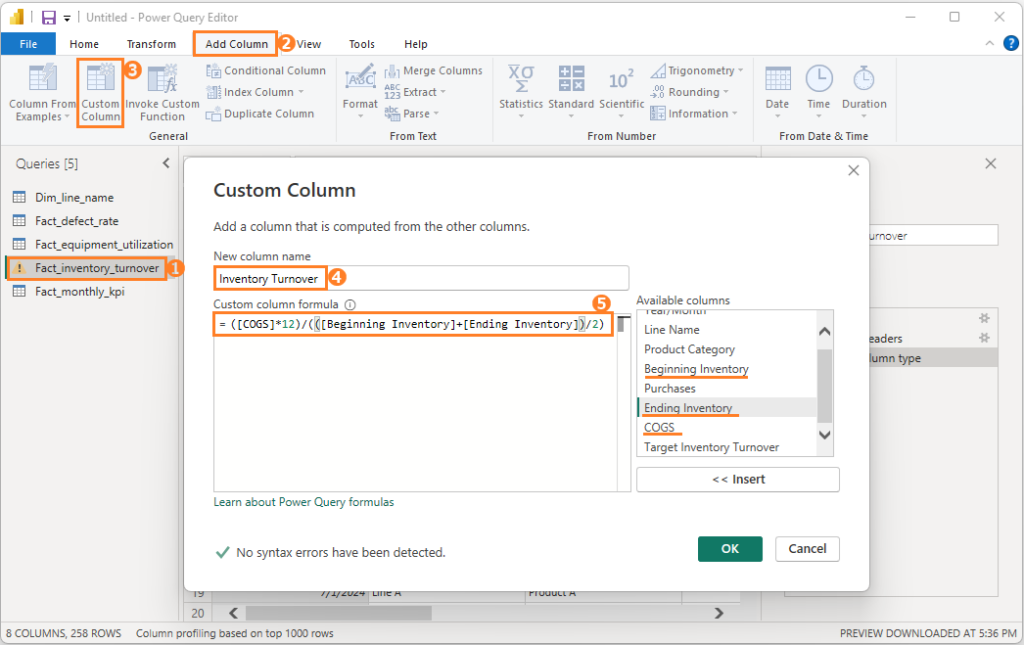1024x645 pixels.
Task: Click the formula info icon
Action: [x=350, y=304]
